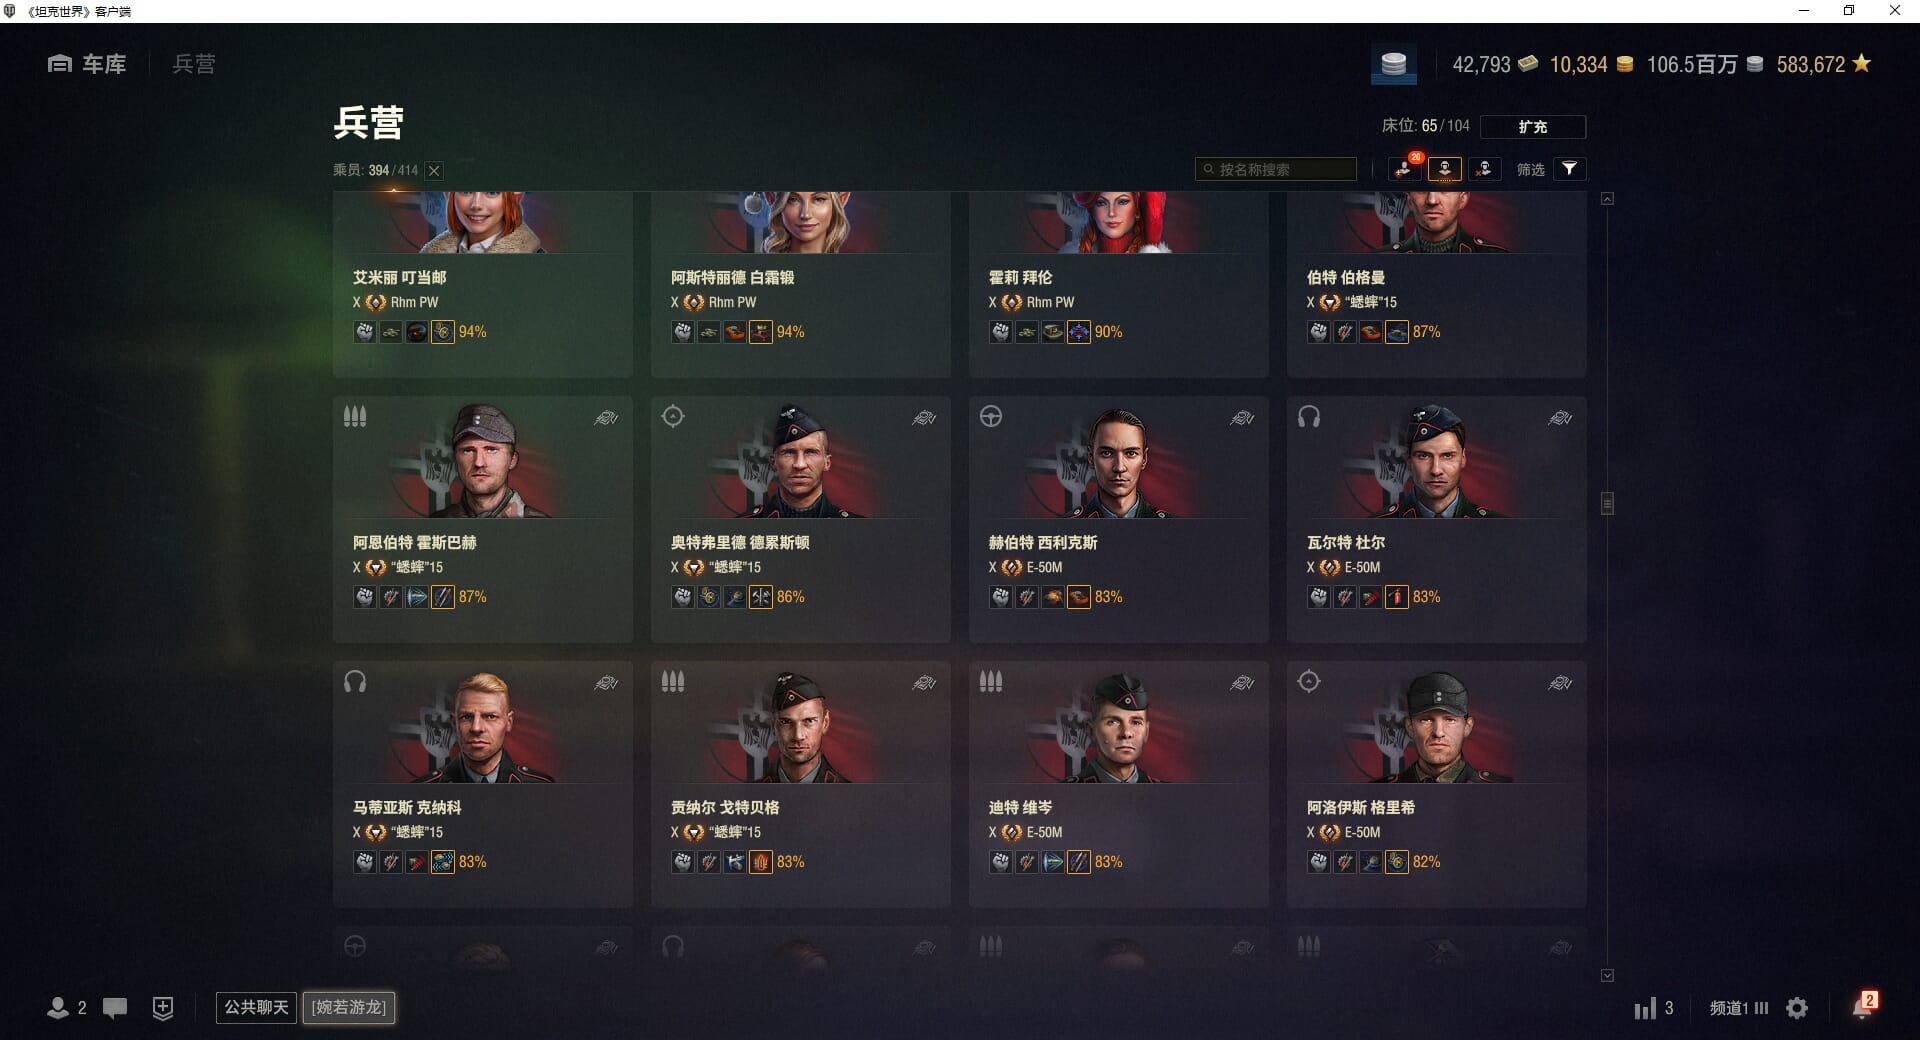Select the 兵营 breadcrumb tab
The image size is (1920, 1040).
[x=193, y=64]
